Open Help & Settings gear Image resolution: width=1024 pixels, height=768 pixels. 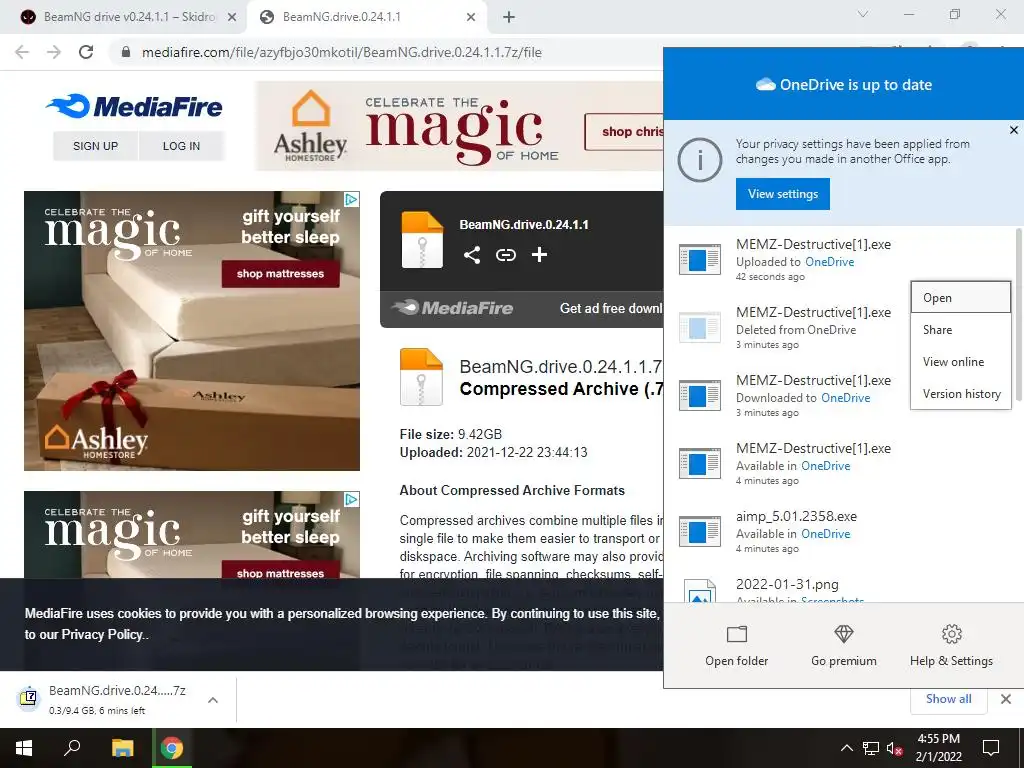[952, 645]
